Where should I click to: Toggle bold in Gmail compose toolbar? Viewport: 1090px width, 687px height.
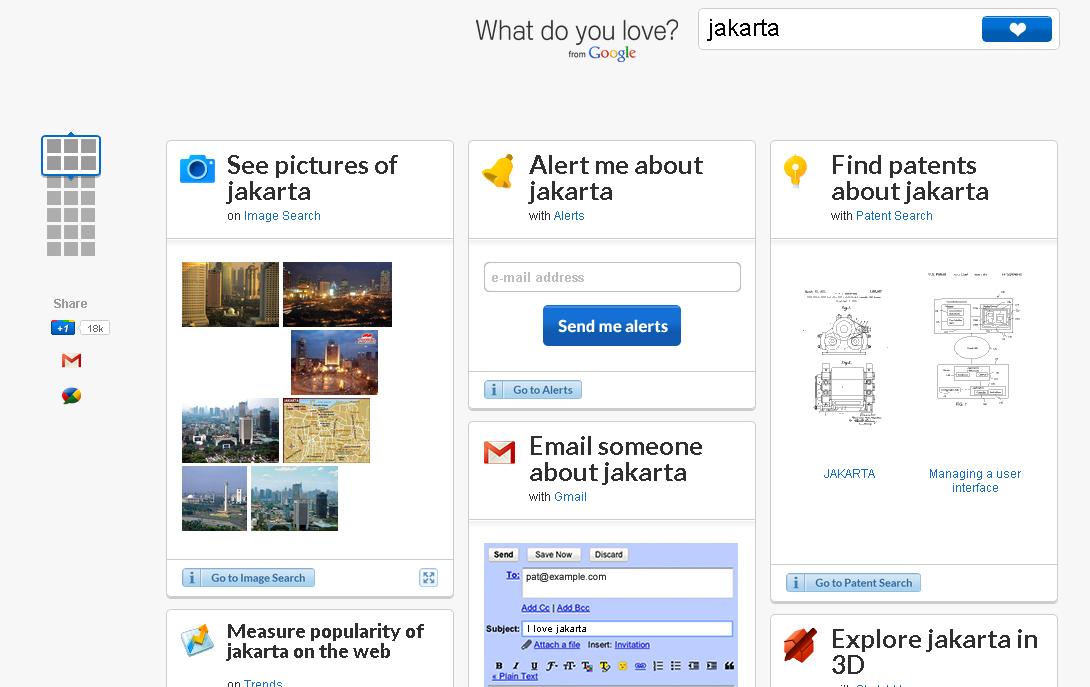click(x=499, y=666)
